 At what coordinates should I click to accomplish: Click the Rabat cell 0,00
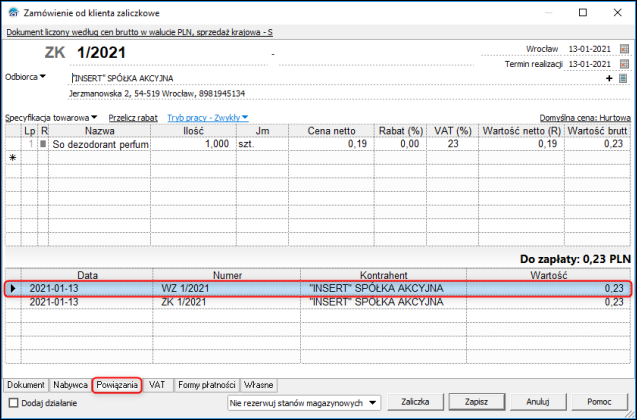(x=401, y=144)
